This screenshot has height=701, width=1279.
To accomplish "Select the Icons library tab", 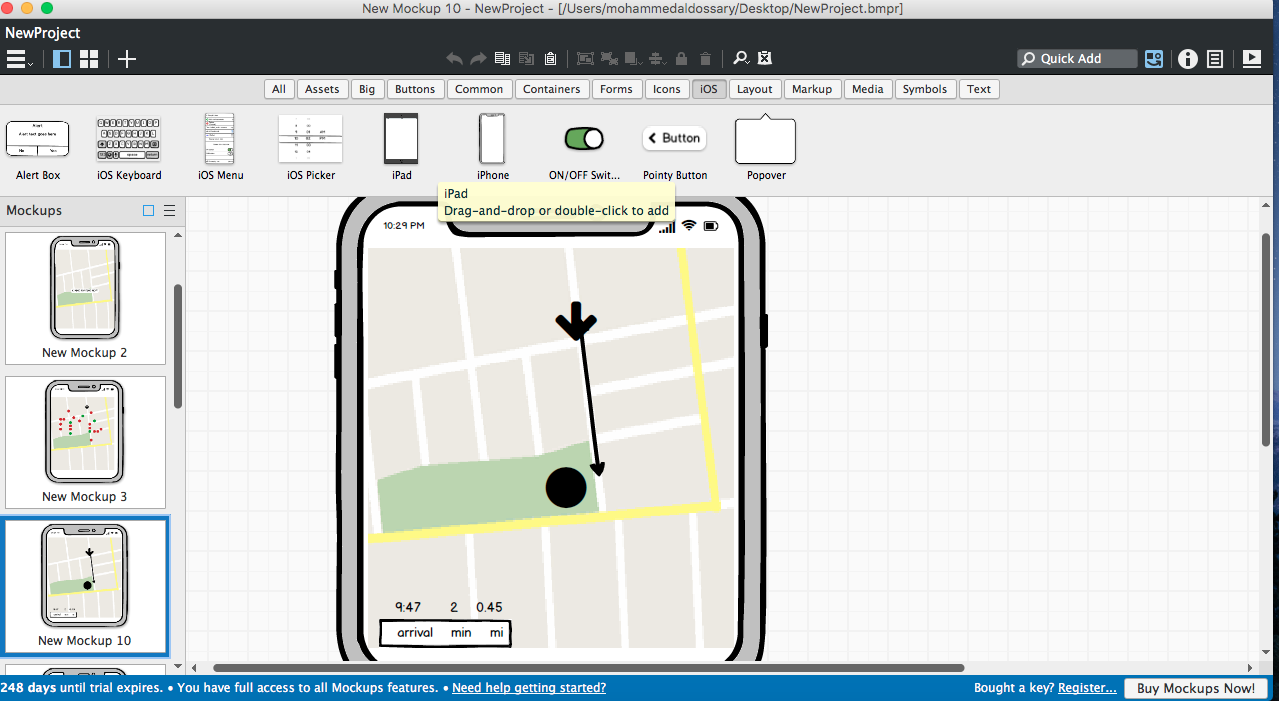I will [x=667, y=89].
